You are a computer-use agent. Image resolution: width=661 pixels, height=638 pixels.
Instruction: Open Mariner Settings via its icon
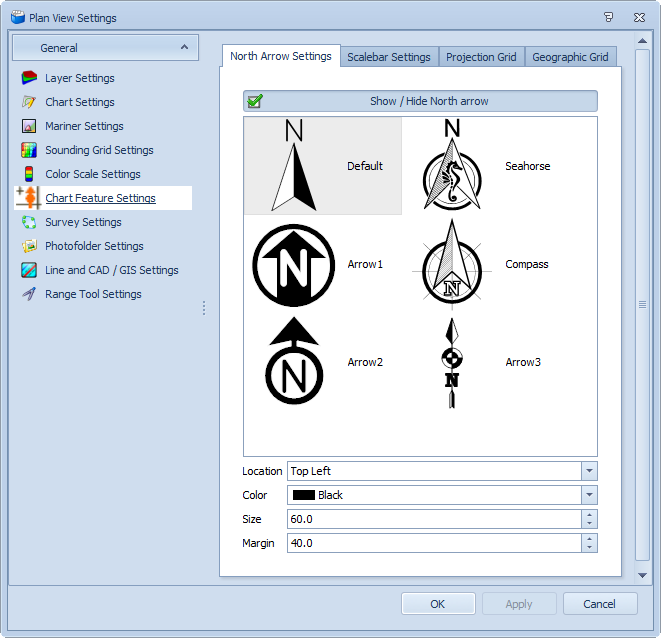[x=29, y=126]
